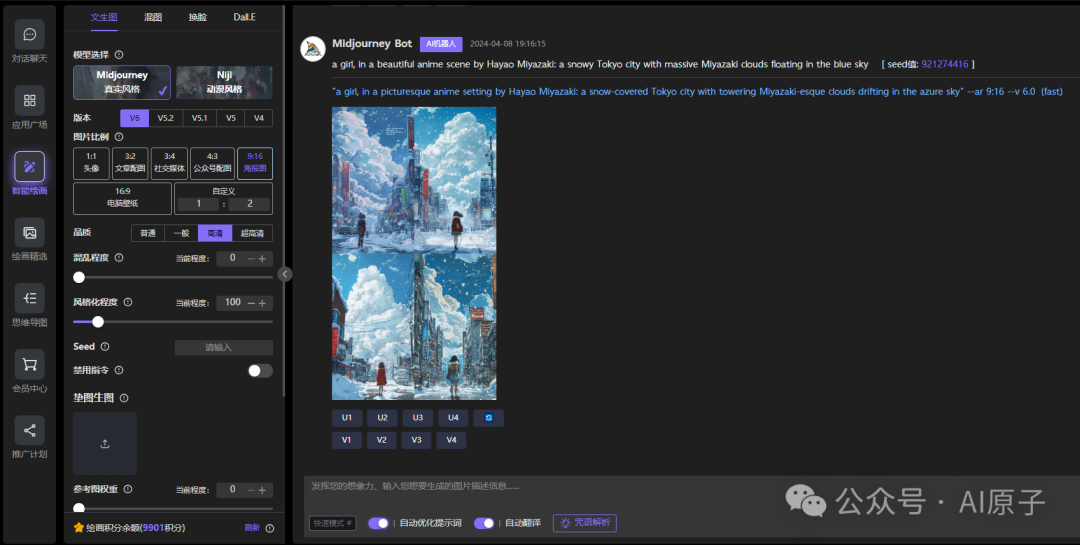This screenshot has height=545, width=1080.
Task: Click the info icon beside 模型选择
Action: pyautogui.click(x=119, y=54)
